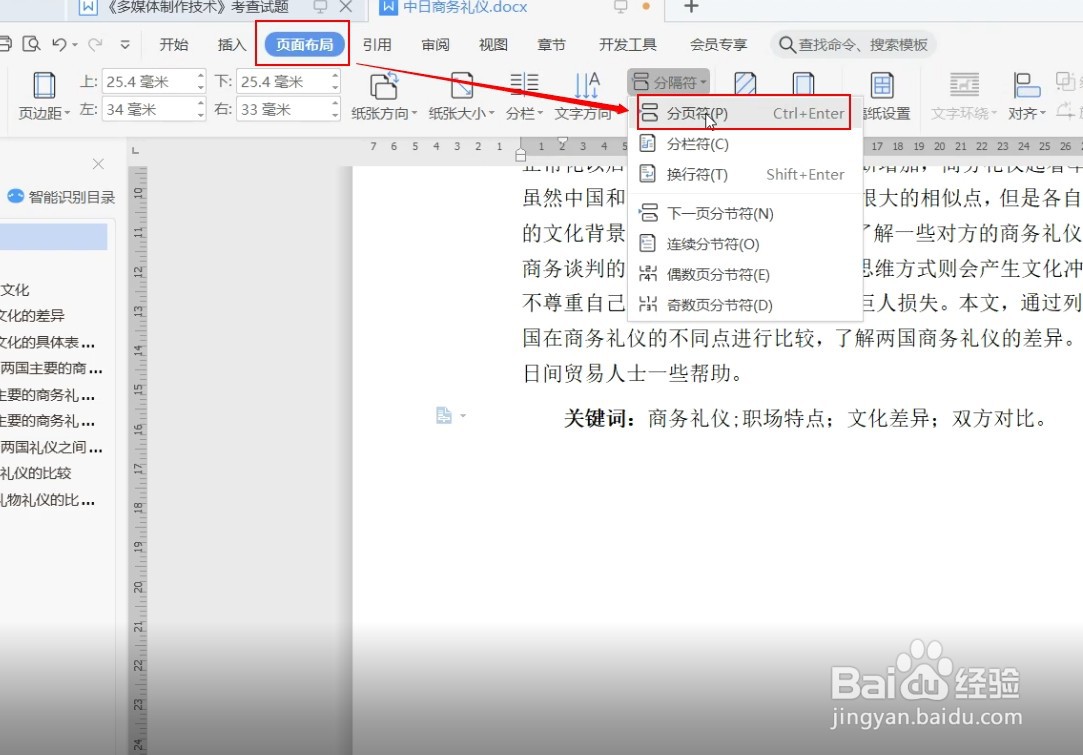The height and width of the screenshot is (755, 1083).
Task: Decrease left margin with stepper arrow
Action: click(200, 115)
